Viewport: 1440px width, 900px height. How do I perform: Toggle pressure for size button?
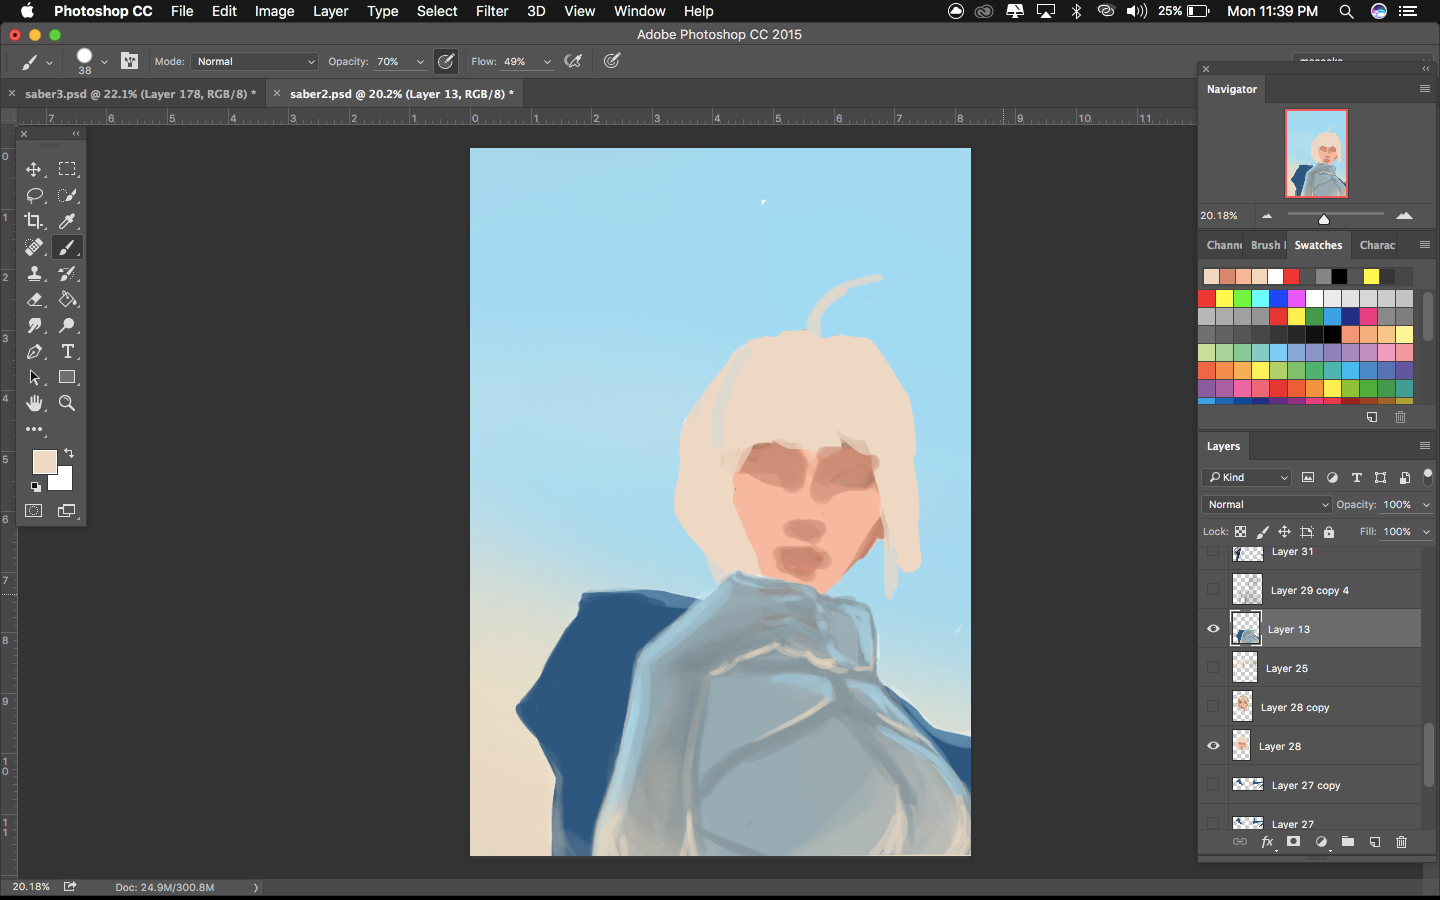612,61
